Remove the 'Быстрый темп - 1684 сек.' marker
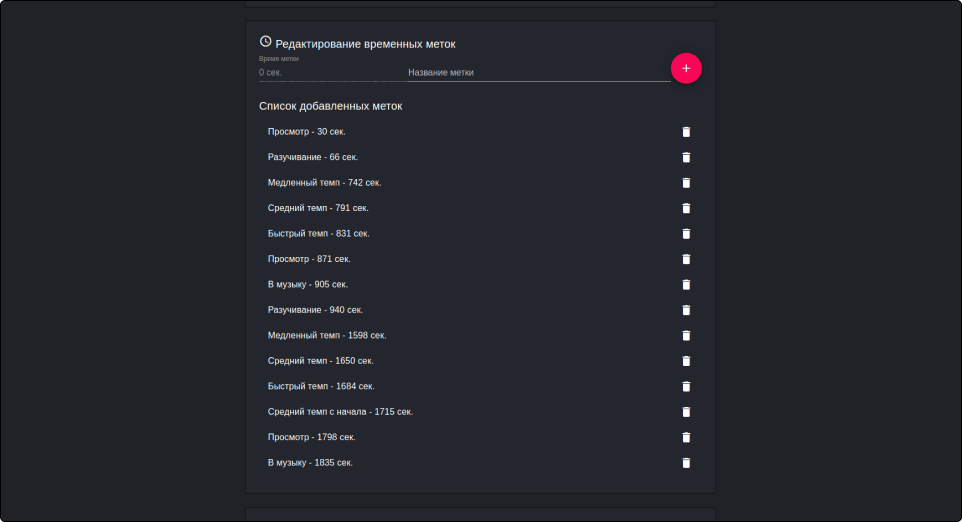Image resolution: width=962 pixels, height=522 pixels. tap(686, 387)
